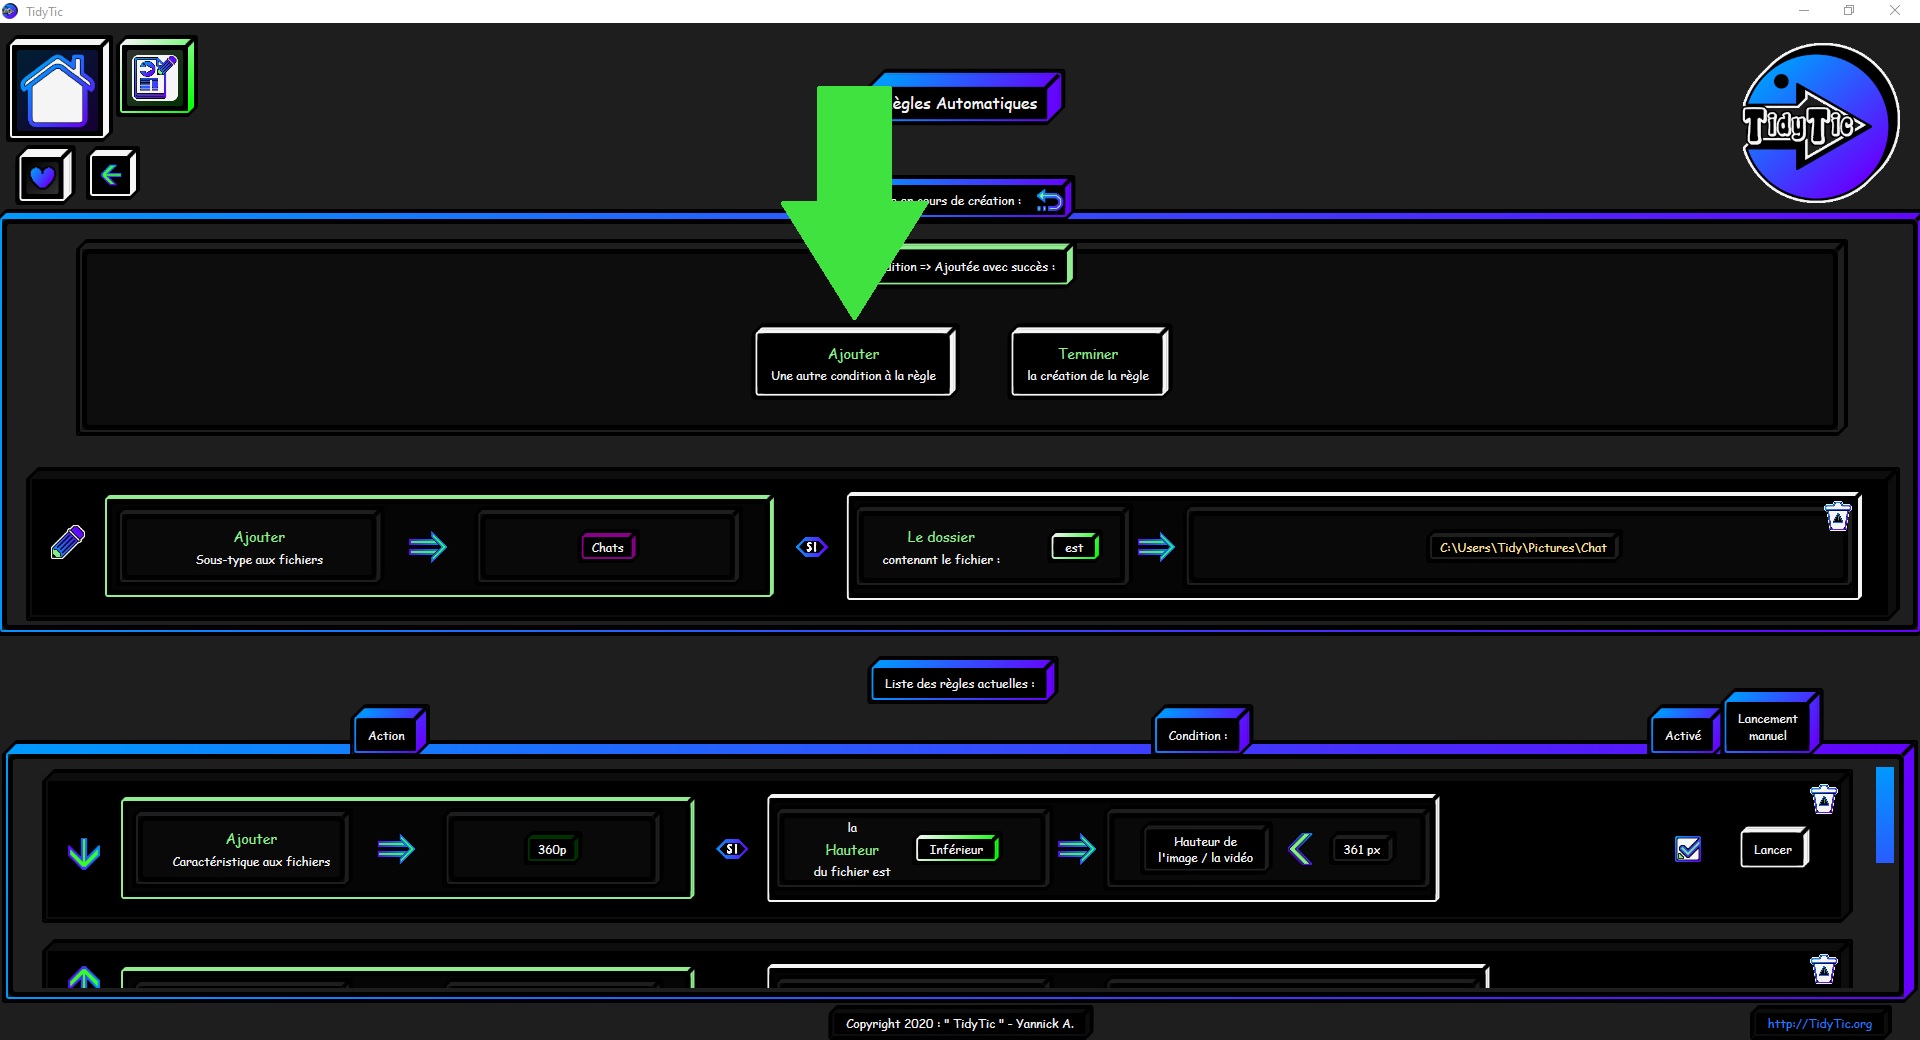The image size is (1920, 1040).
Task: Select the Condition column header tab
Action: pyautogui.click(x=1197, y=735)
